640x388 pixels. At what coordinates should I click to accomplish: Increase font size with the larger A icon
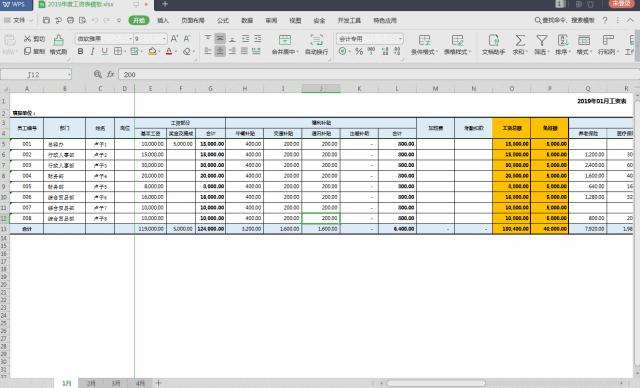click(x=174, y=39)
